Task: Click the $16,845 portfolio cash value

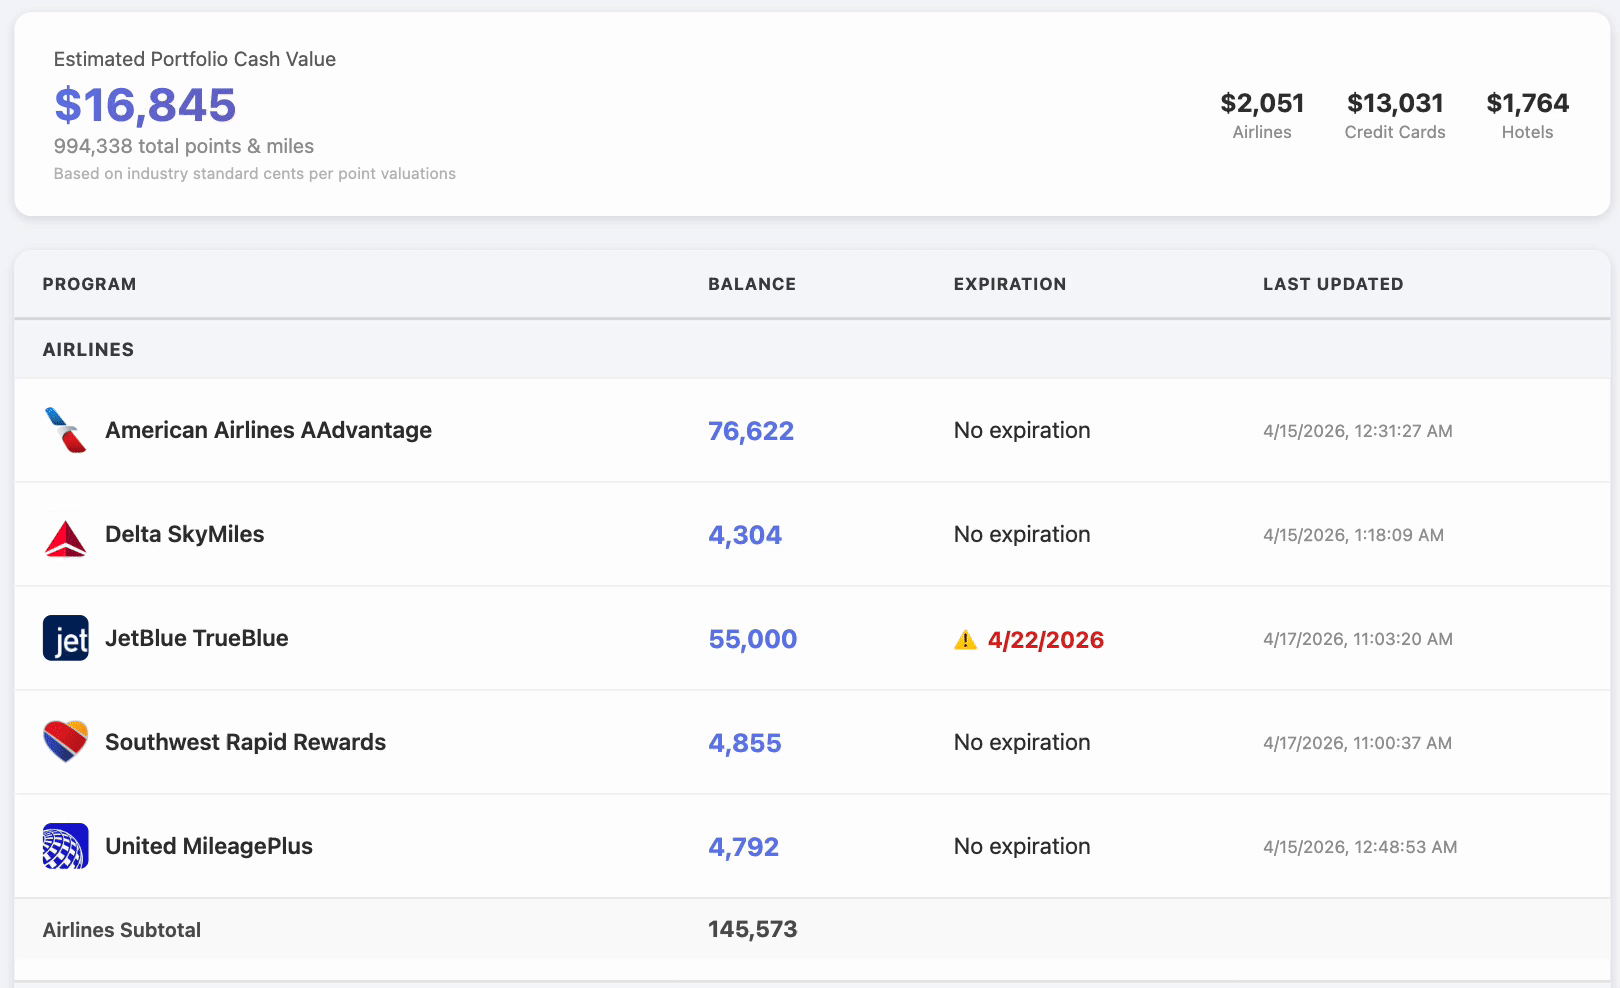Action: tap(145, 105)
